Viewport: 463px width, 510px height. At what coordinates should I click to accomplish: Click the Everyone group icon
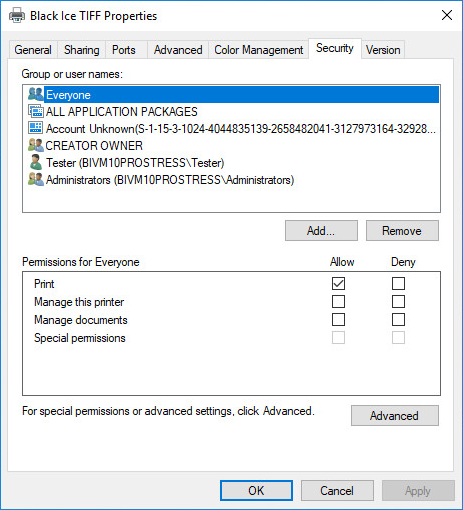[36, 94]
